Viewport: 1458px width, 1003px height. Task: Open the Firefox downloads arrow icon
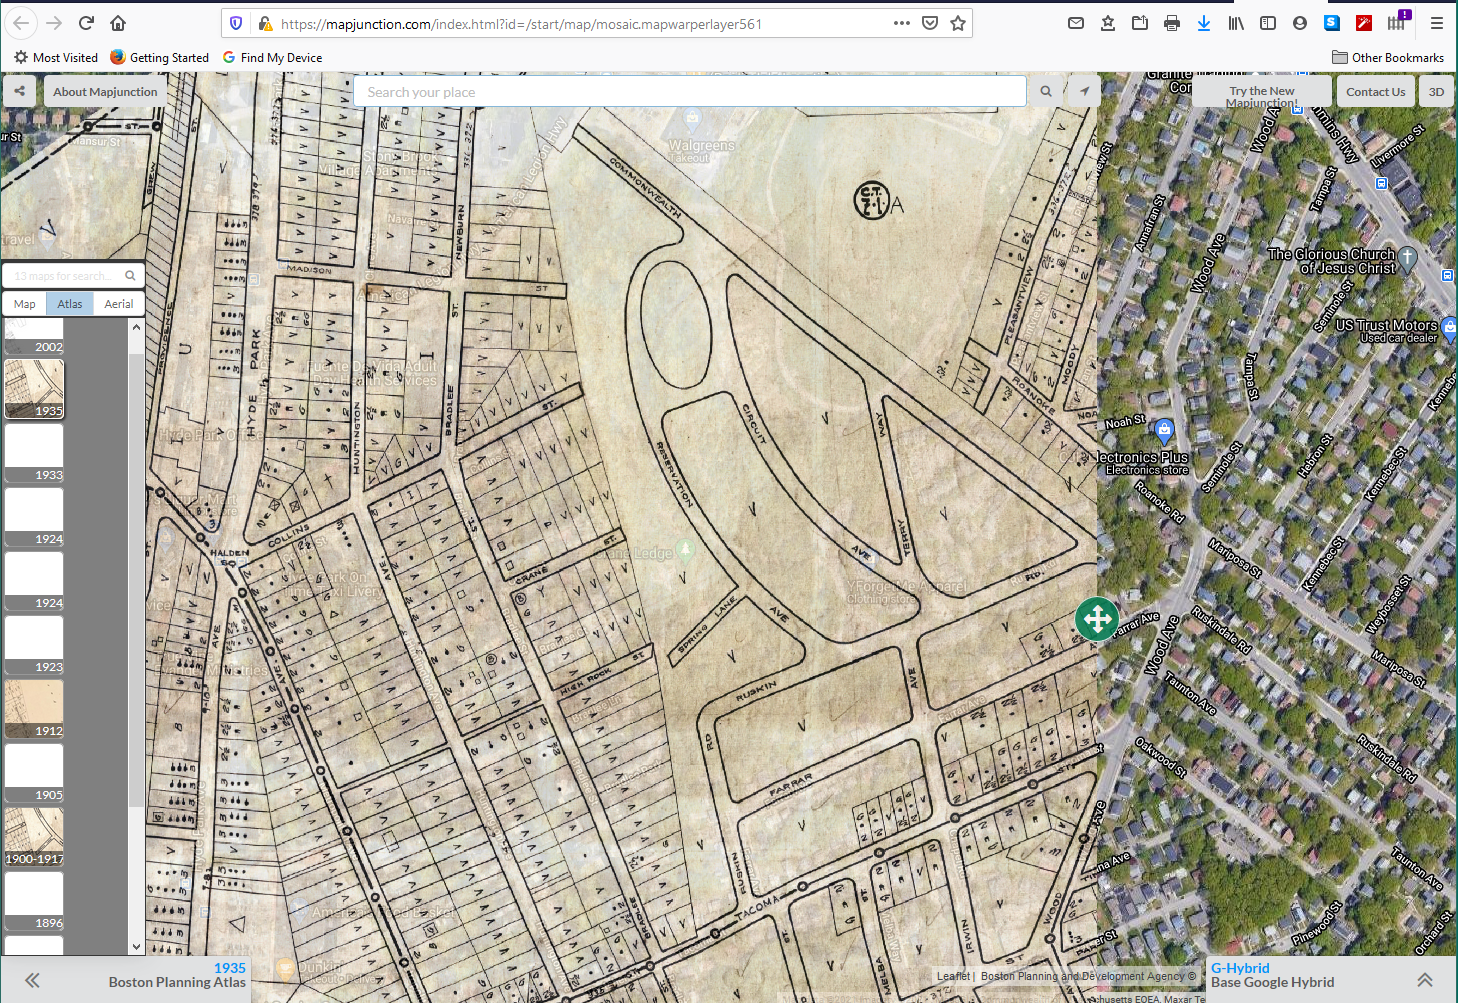[1204, 23]
